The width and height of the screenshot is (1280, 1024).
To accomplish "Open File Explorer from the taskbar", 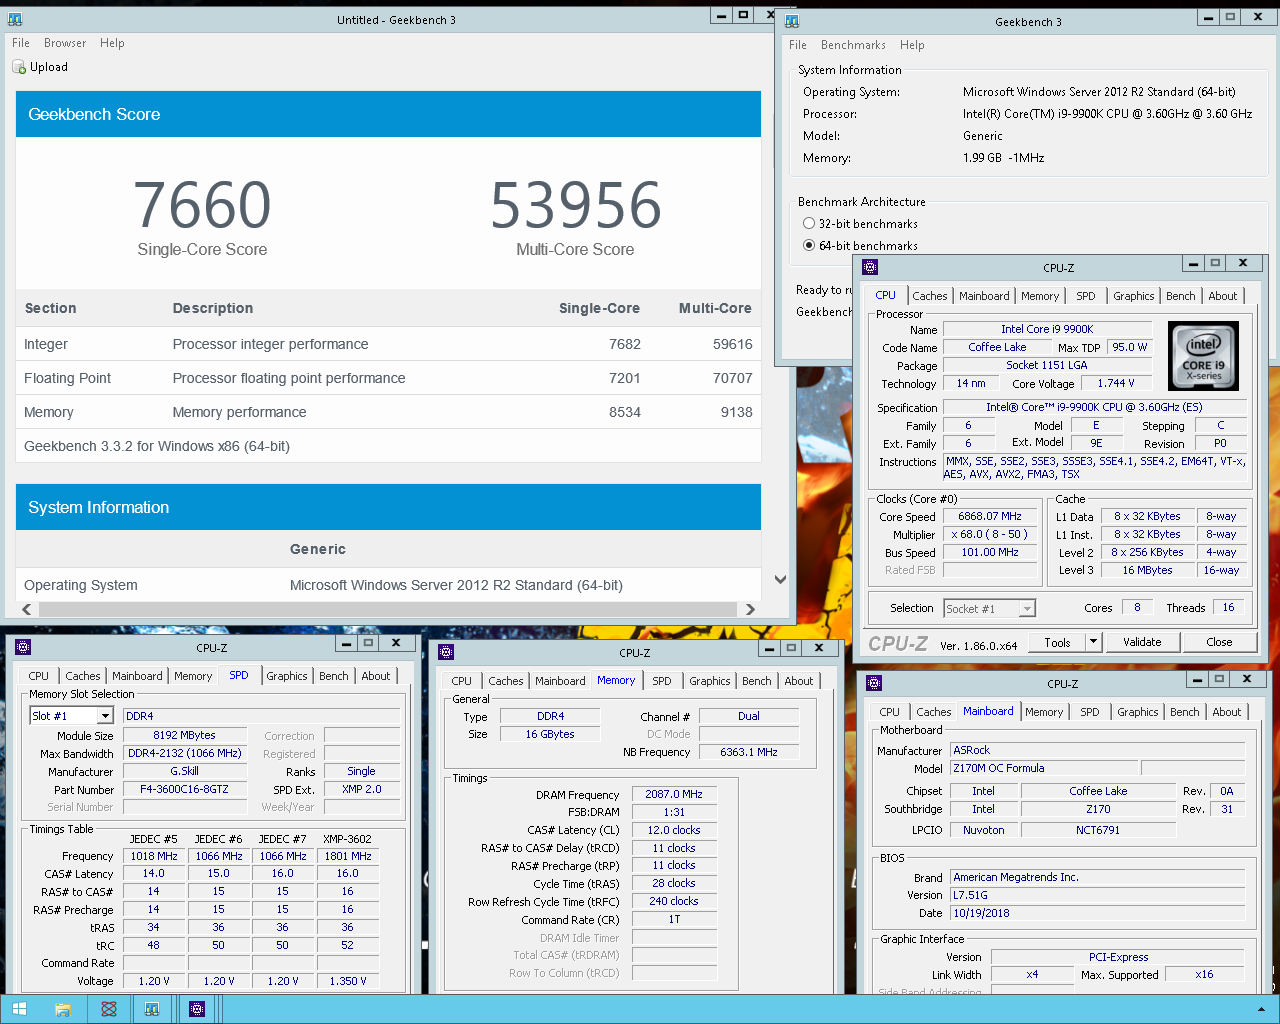I will pos(63,1009).
